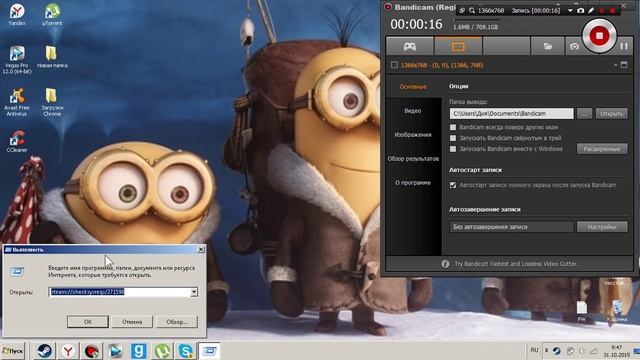Click the Открыть button in Bandicam
Image resolution: width=640 pixels, height=360 pixels.
pos(611,113)
